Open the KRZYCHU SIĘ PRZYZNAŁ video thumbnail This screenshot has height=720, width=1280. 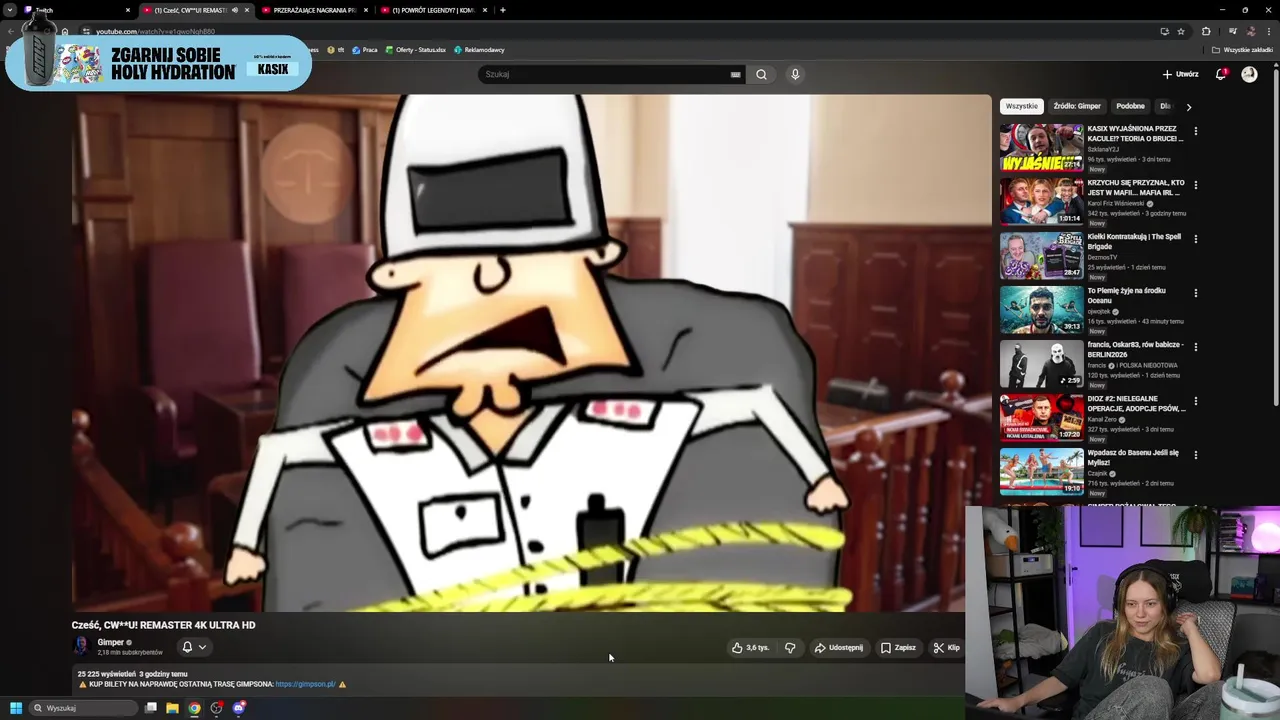click(1041, 202)
